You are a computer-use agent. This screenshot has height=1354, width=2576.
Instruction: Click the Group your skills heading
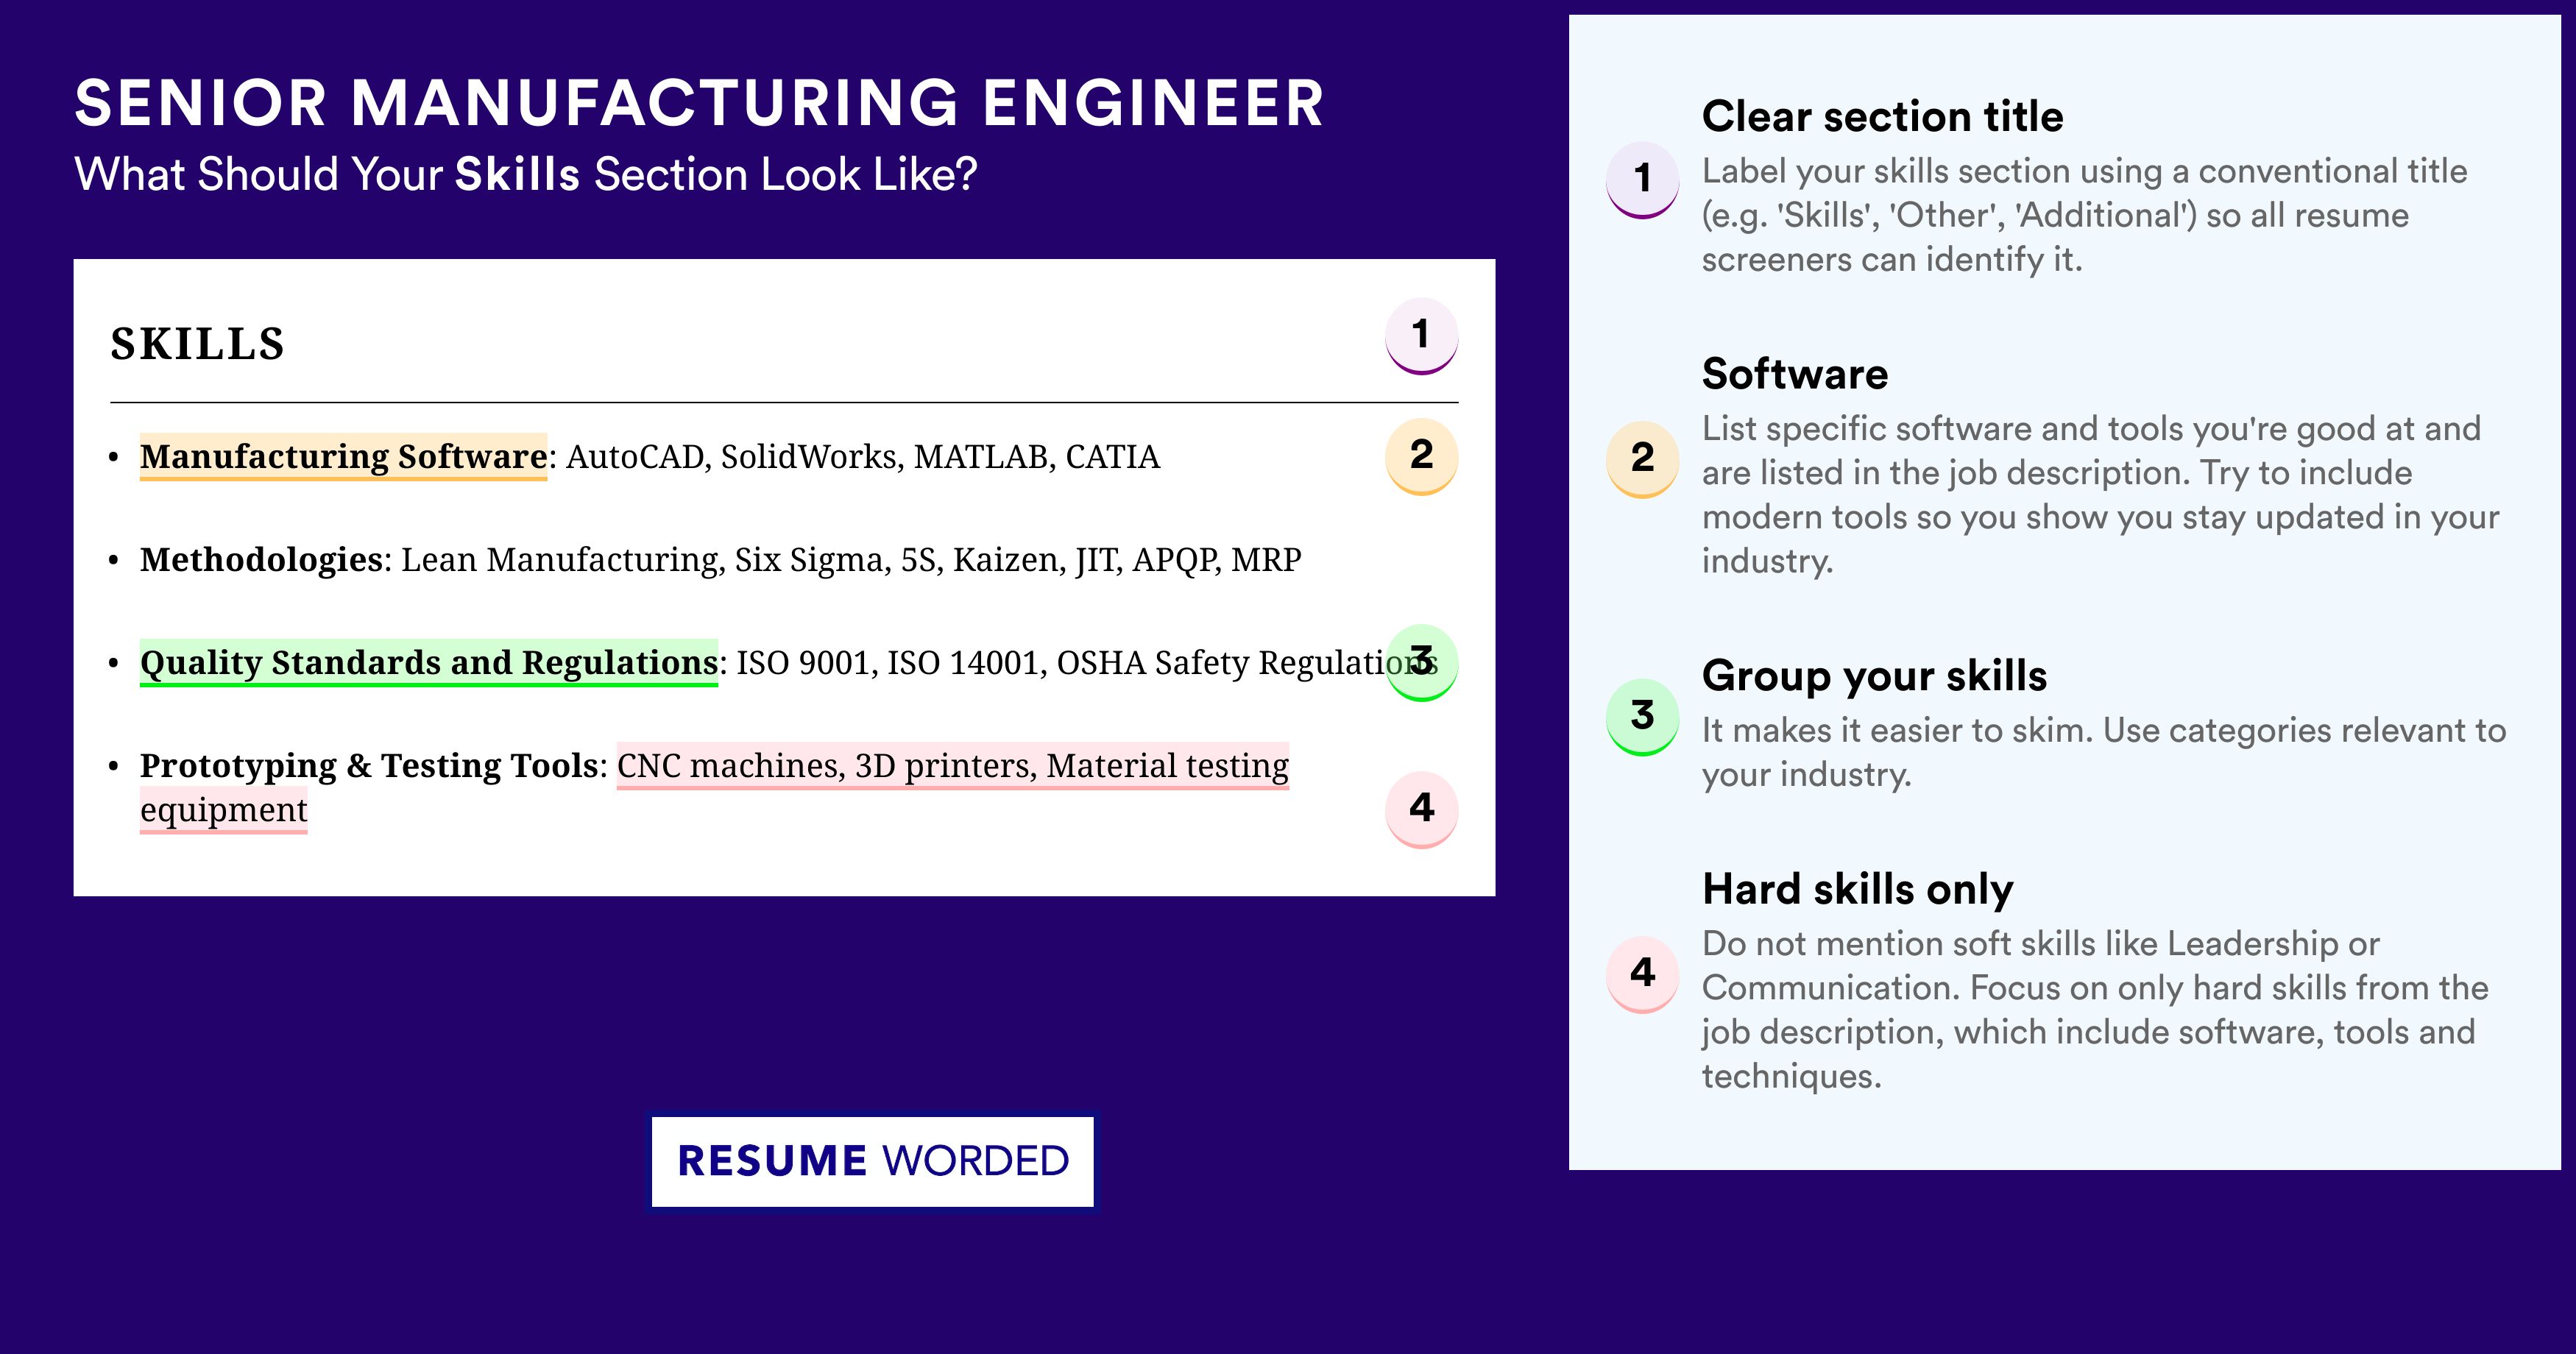[x=1874, y=676]
